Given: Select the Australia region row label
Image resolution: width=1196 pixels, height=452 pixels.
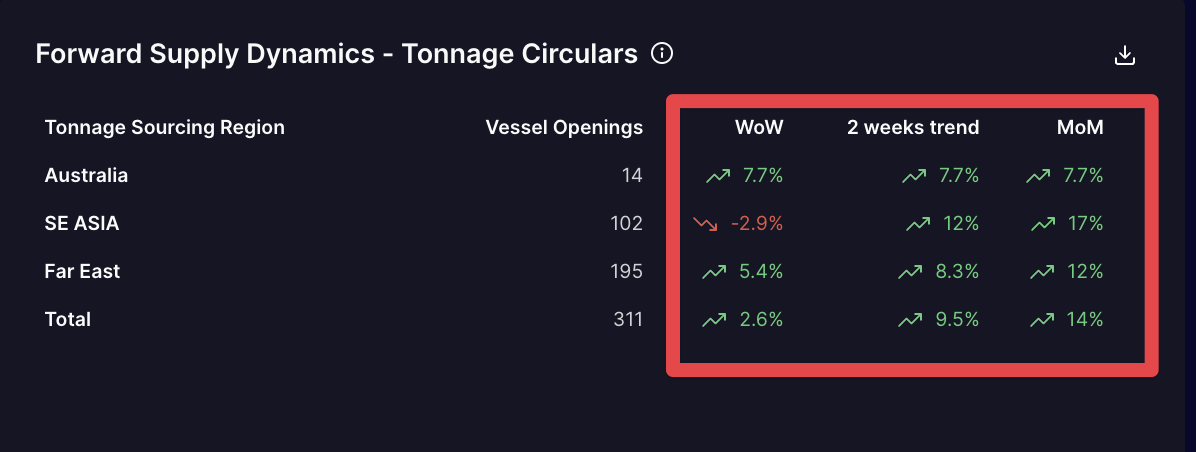Looking at the screenshot, I should pyautogui.click(x=86, y=176).
